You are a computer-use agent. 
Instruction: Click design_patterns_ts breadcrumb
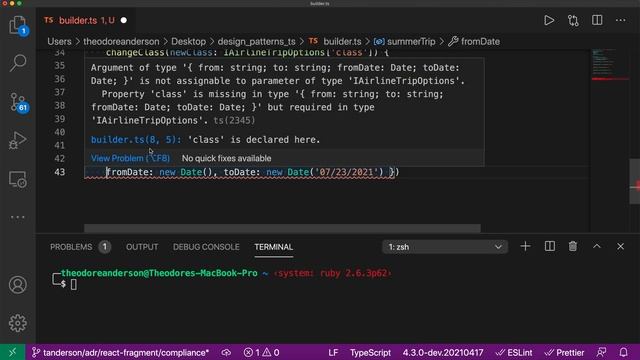pyautogui.click(x=256, y=42)
